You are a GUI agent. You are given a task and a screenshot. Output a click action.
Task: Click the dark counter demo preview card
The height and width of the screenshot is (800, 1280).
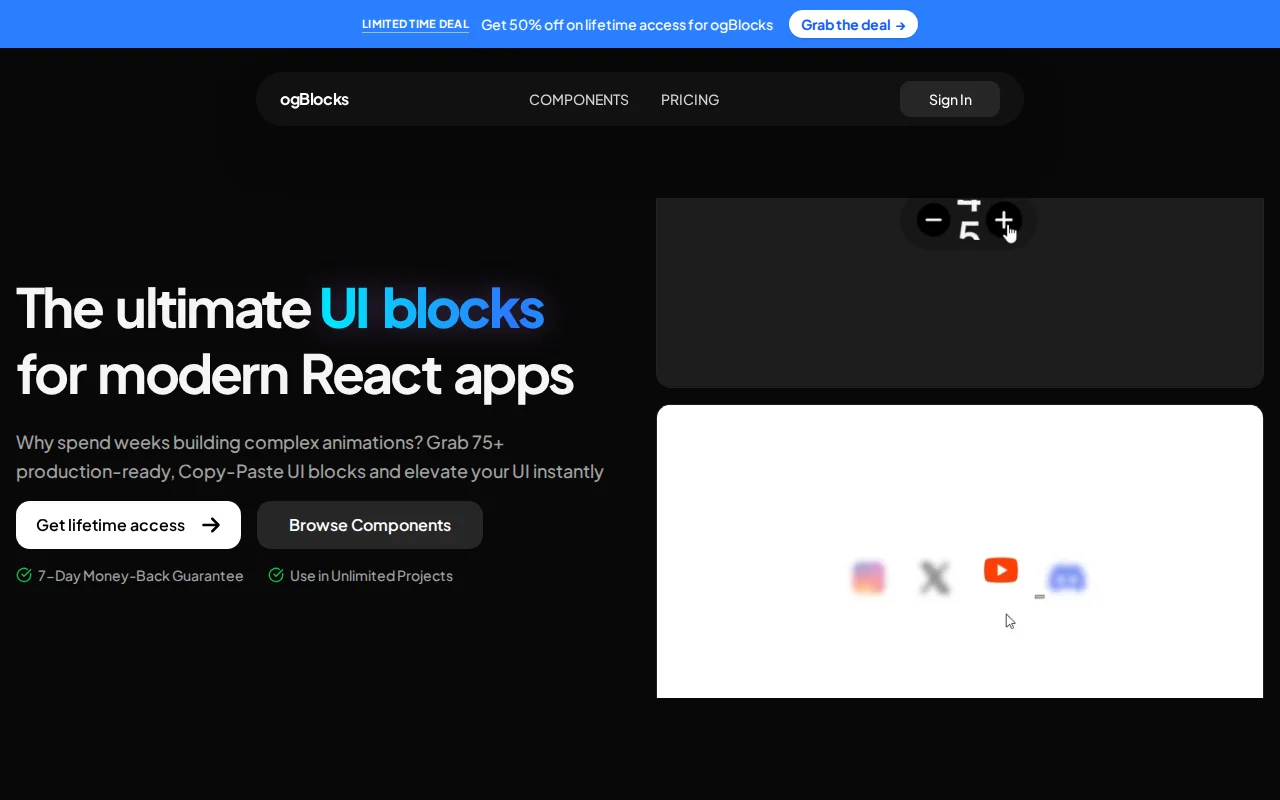click(960, 293)
